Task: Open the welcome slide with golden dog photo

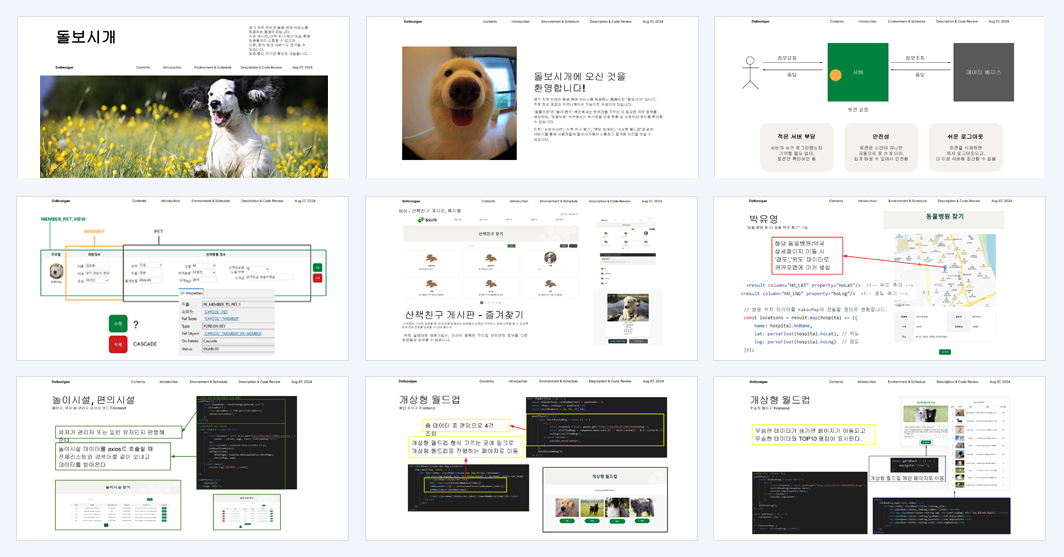Action: [x=532, y=98]
